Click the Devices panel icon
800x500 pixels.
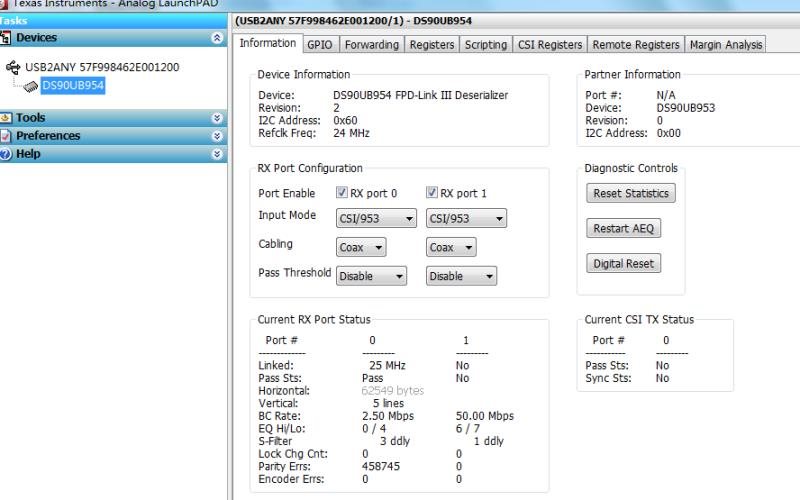point(6,38)
